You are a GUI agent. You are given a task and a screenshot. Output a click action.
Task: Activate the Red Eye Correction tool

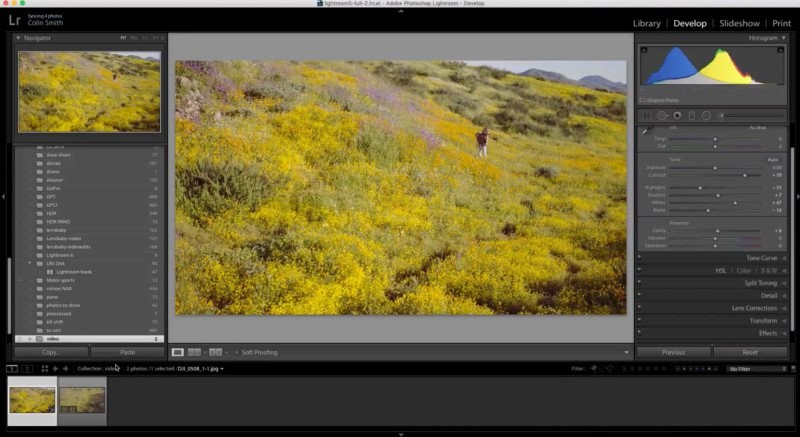pyautogui.click(x=676, y=116)
